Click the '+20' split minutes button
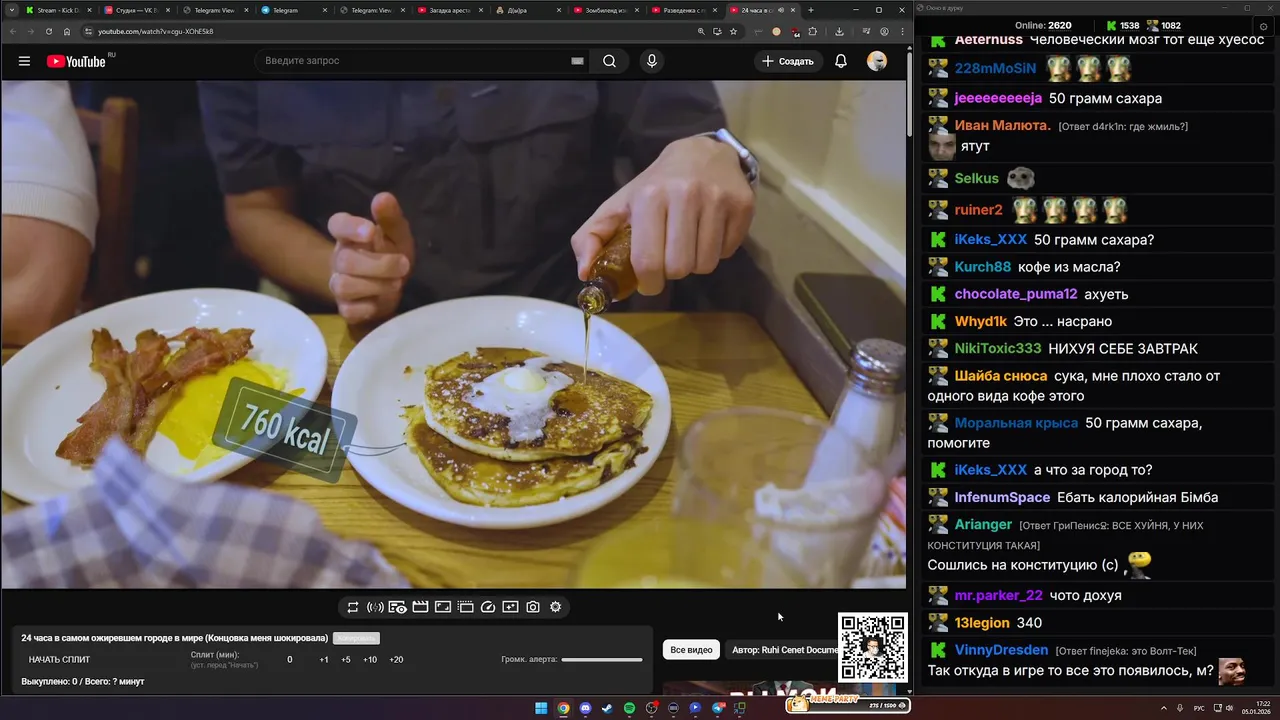 (x=396, y=660)
